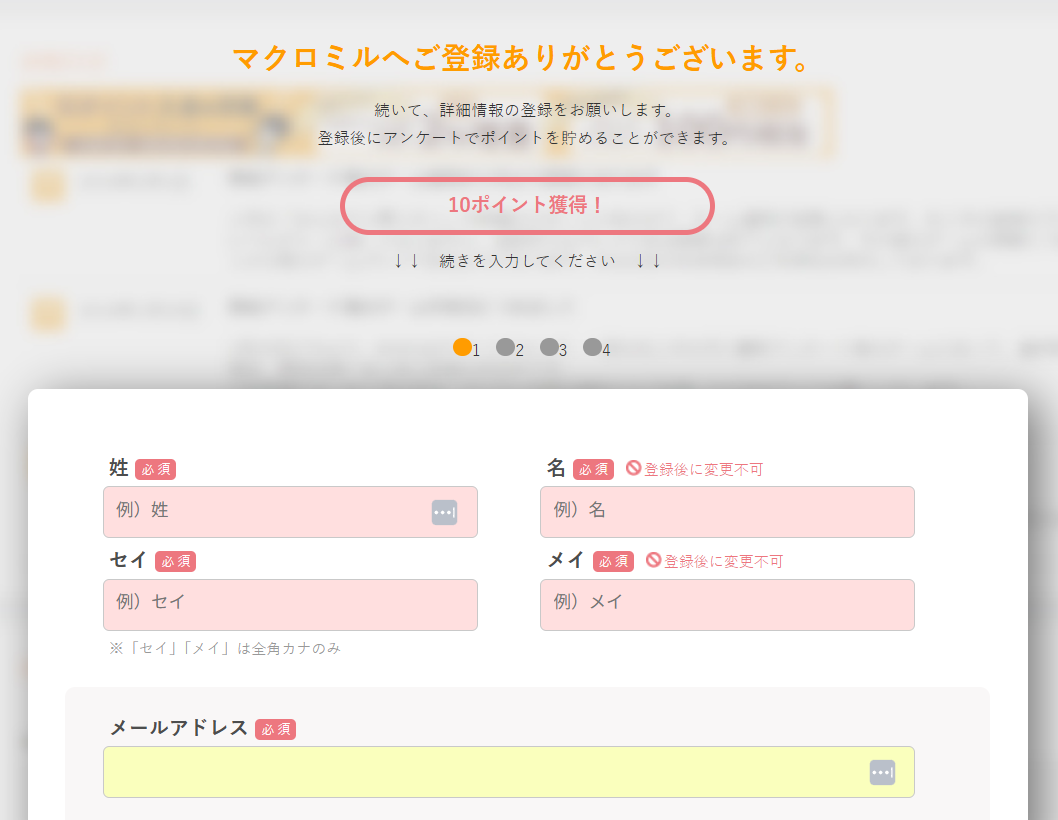Select the orange step 1 indicator dot

click(x=462, y=347)
